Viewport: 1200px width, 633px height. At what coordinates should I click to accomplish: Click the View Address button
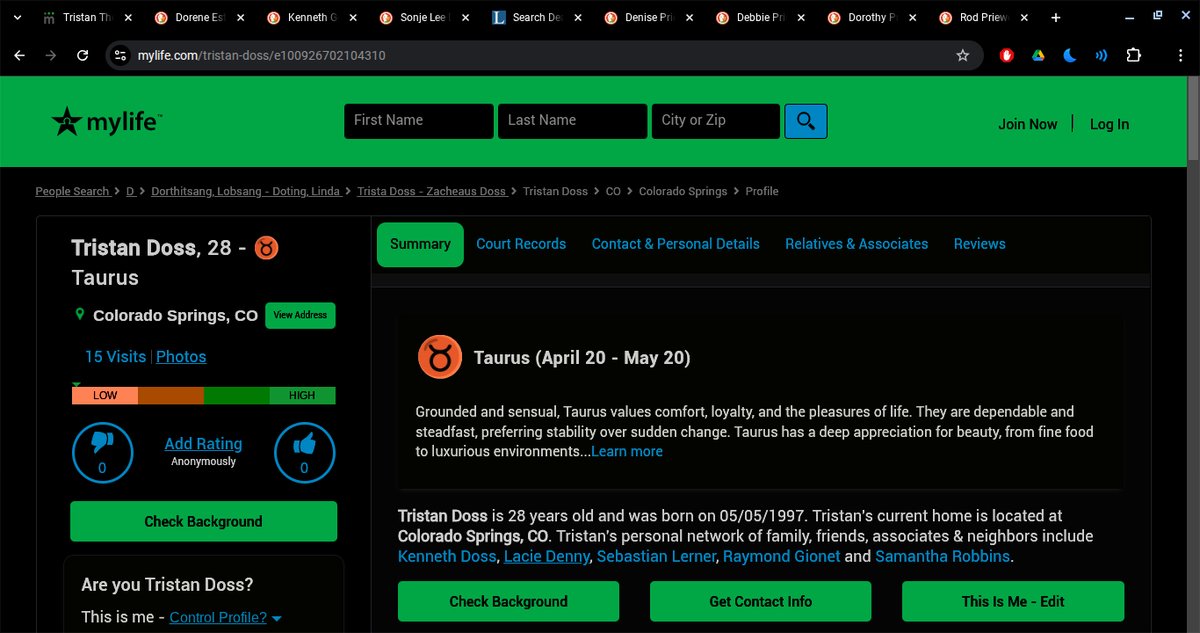300,315
